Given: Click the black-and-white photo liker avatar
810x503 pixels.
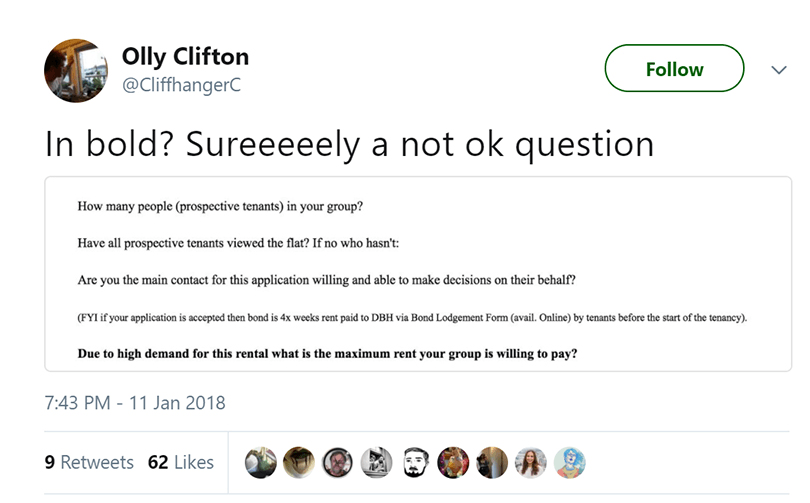Looking at the screenshot, I should click(376, 462).
